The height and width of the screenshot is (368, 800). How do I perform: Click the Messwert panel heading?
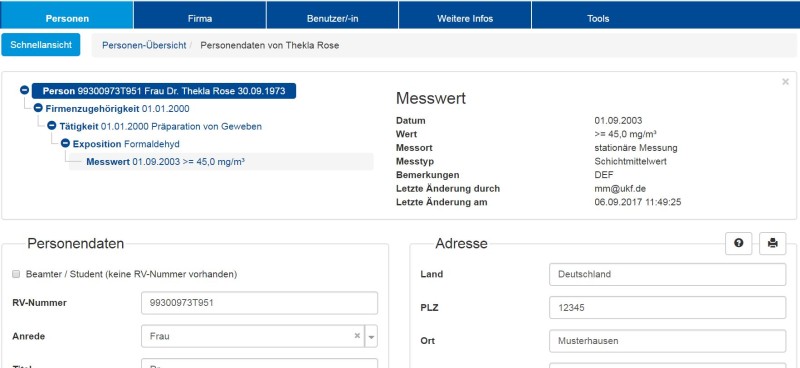(431, 98)
